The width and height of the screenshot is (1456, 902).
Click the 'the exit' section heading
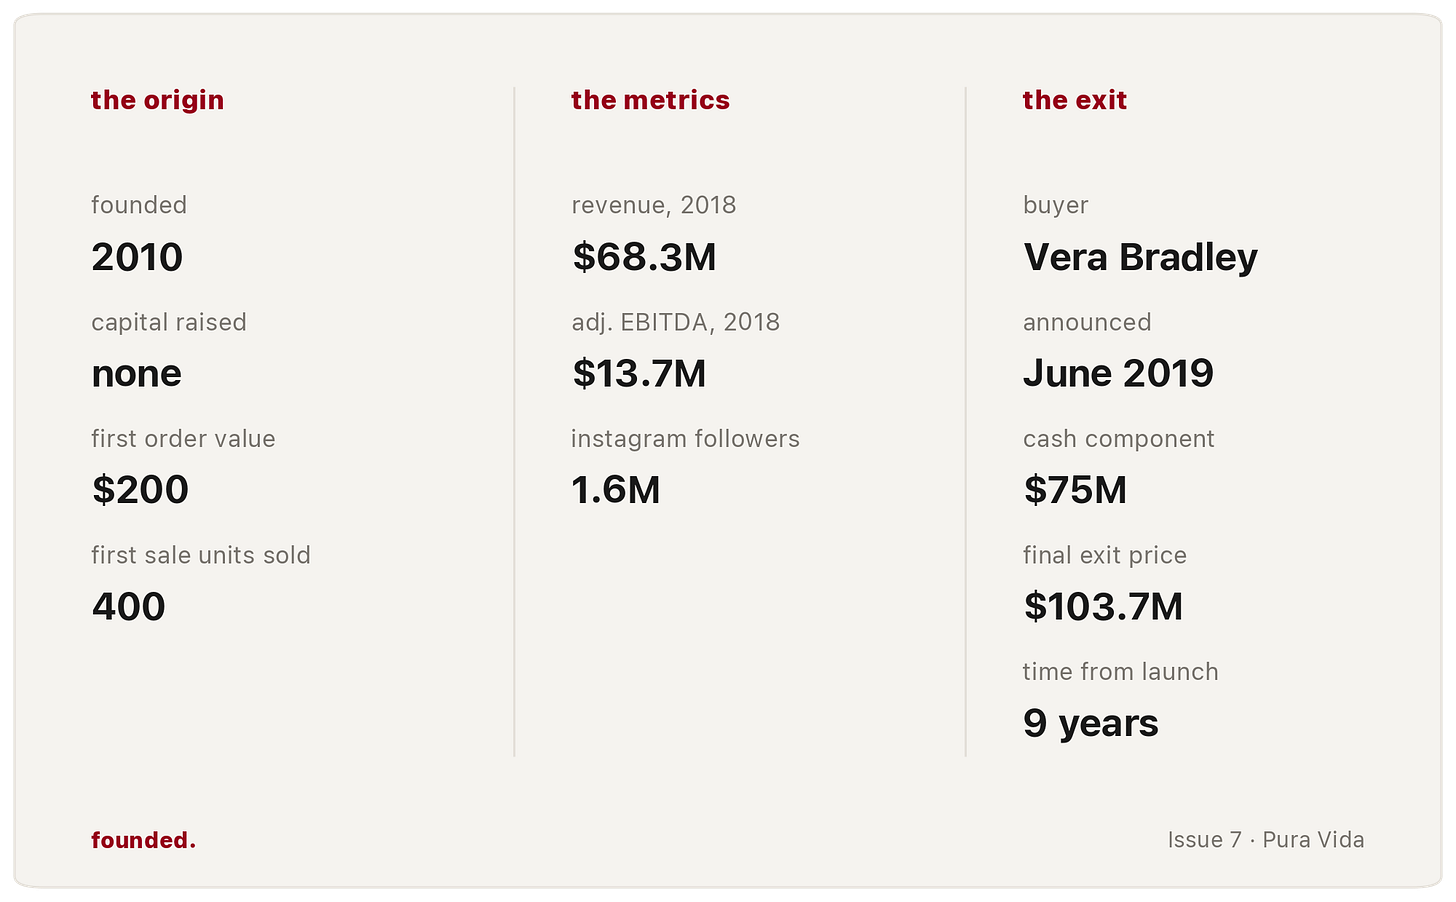[1074, 100]
